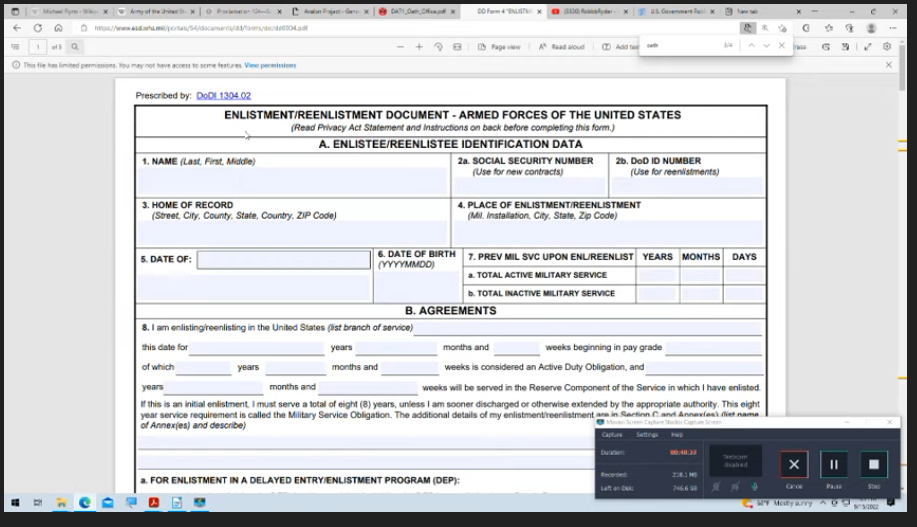917x527 pixels.
Task: Close the find on page bar
Action: coord(782,46)
